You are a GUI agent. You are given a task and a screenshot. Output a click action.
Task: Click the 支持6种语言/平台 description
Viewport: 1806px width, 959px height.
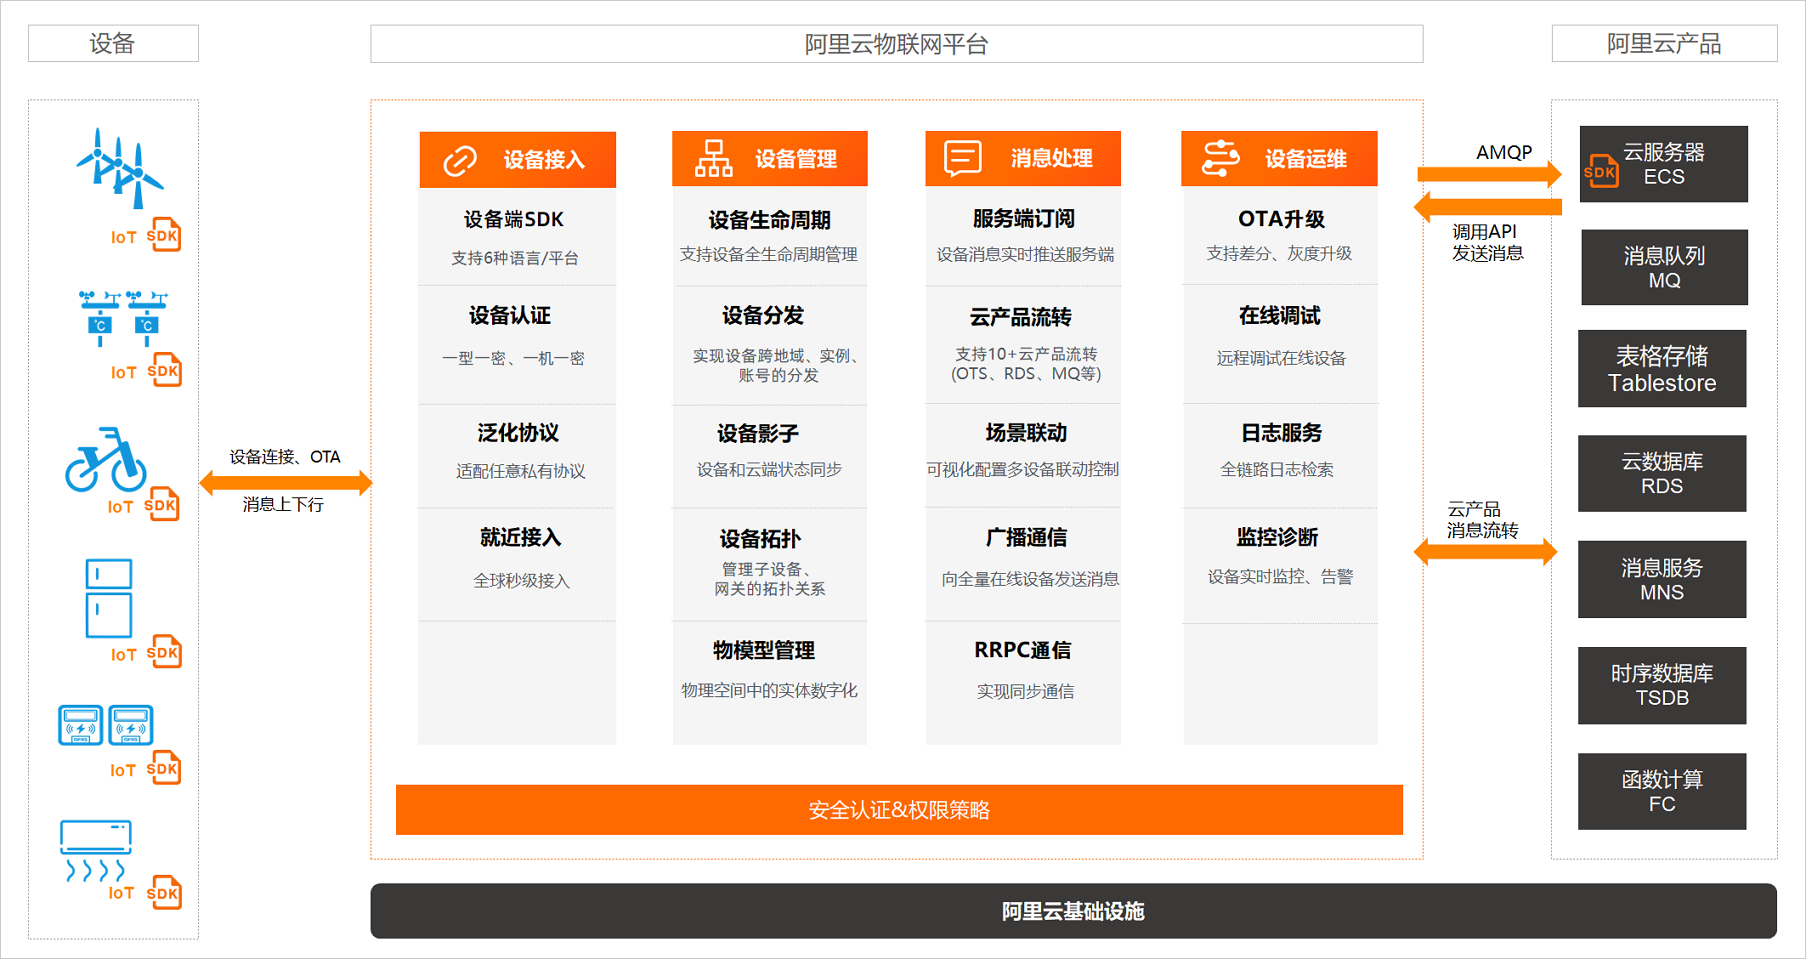pyautogui.click(x=515, y=258)
